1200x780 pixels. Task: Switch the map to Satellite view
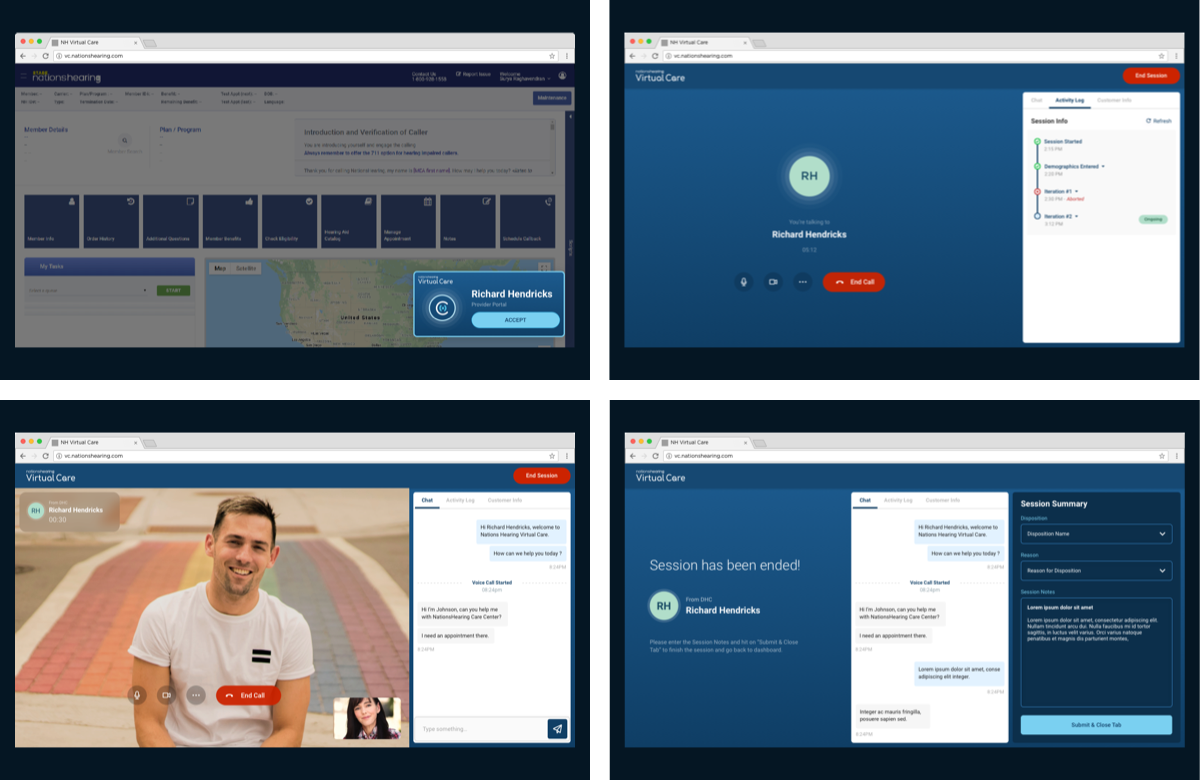pyautogui.click(x=246, y=268)
